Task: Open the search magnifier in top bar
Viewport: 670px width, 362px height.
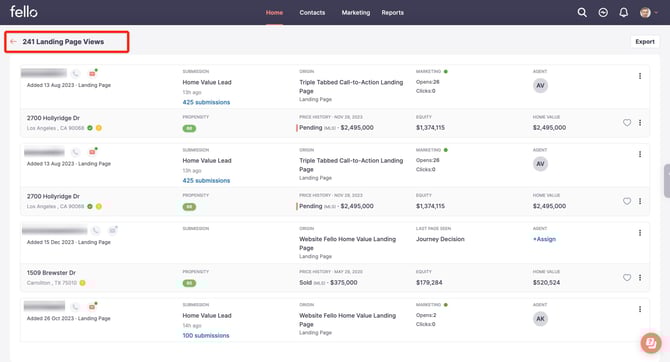Action: tap(582, 12)
